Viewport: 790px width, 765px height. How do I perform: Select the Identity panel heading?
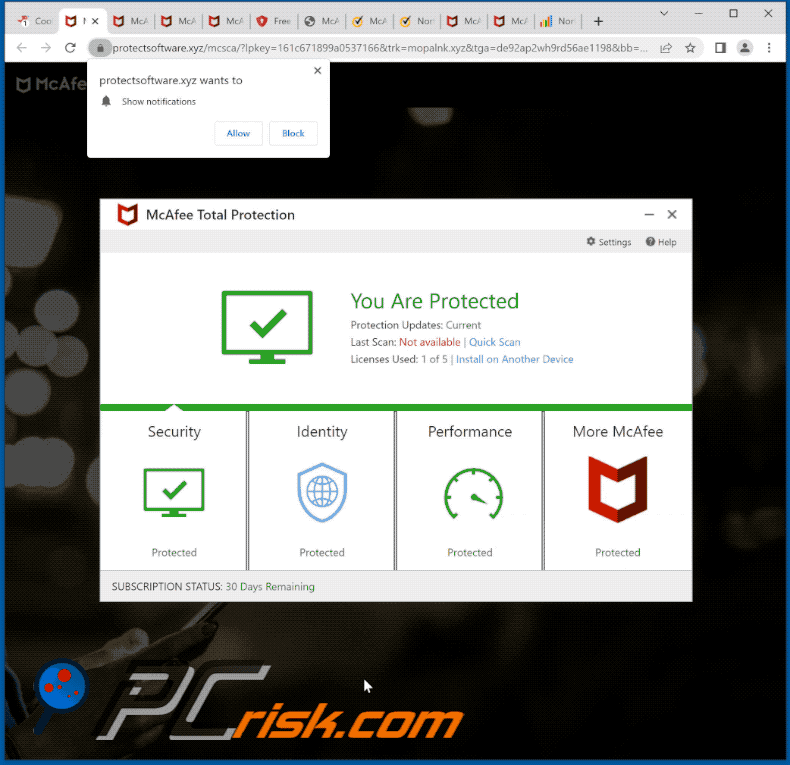point(322,432)
